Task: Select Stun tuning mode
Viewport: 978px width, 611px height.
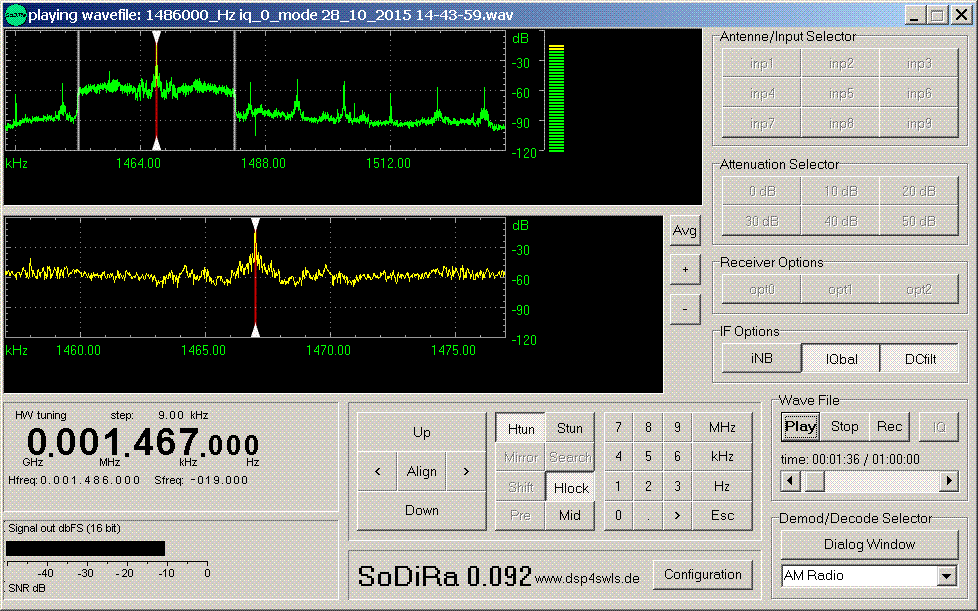Action: pos(569,428)
